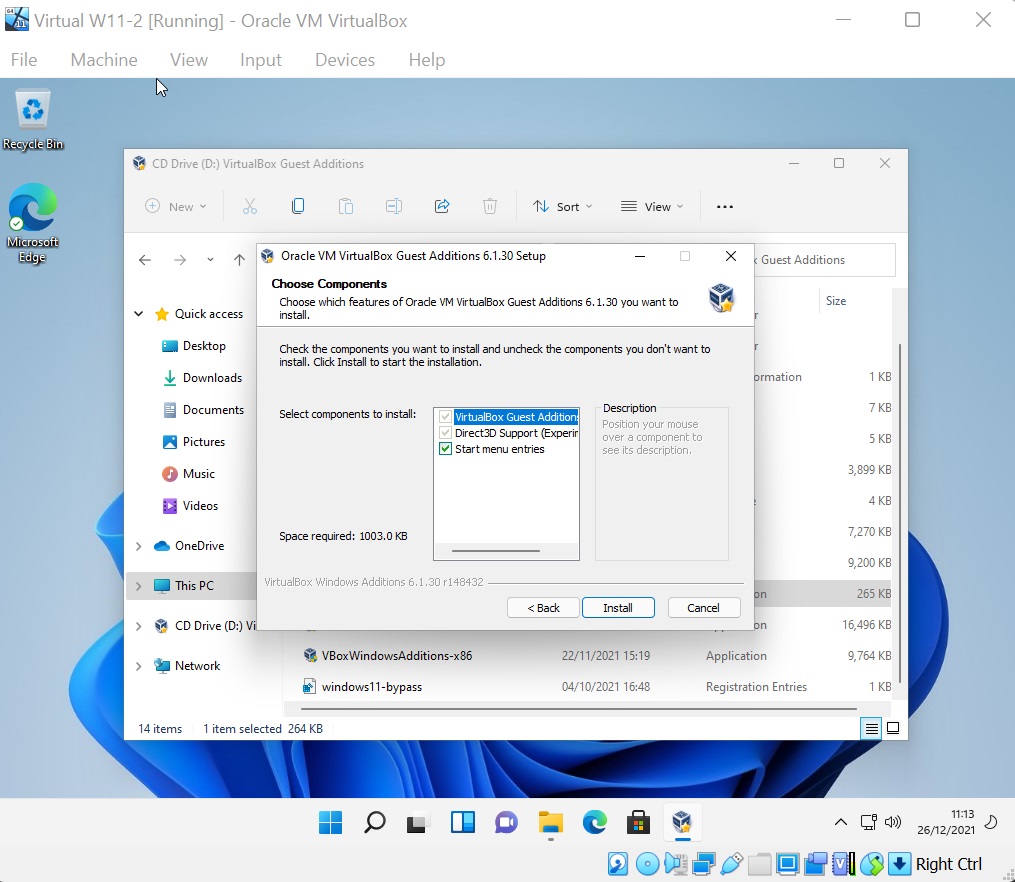
Task: Click the Size column header
Action: pyautogui.click(x=836, y=301)
